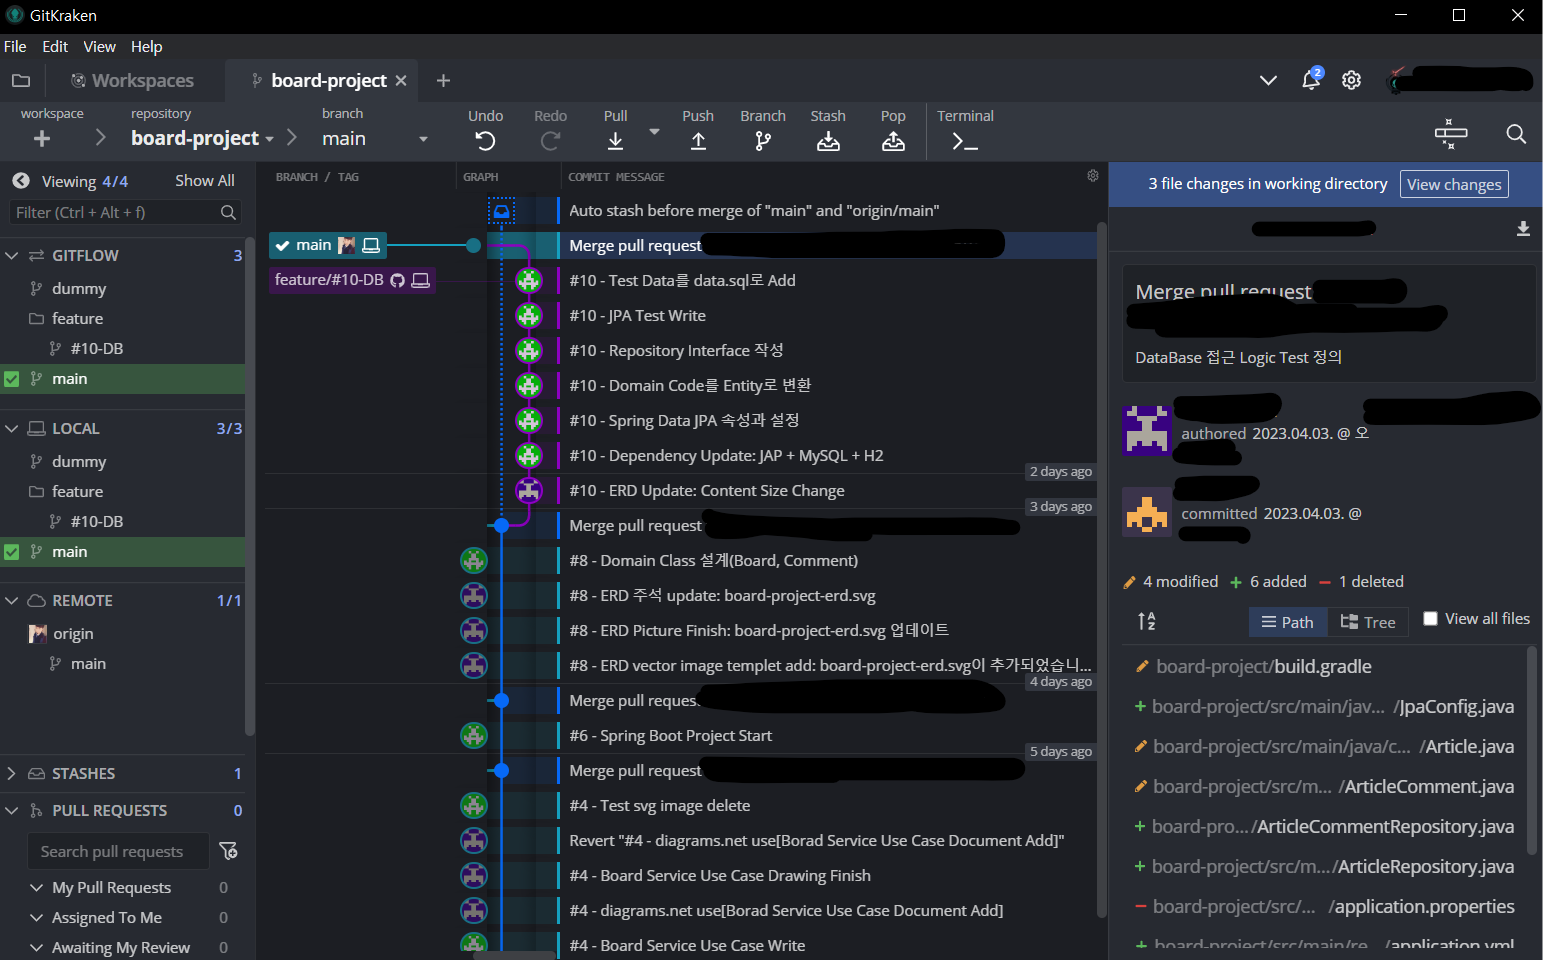Collapse the LOCAL section
1545x960 pixels.
tap(12, 429)
